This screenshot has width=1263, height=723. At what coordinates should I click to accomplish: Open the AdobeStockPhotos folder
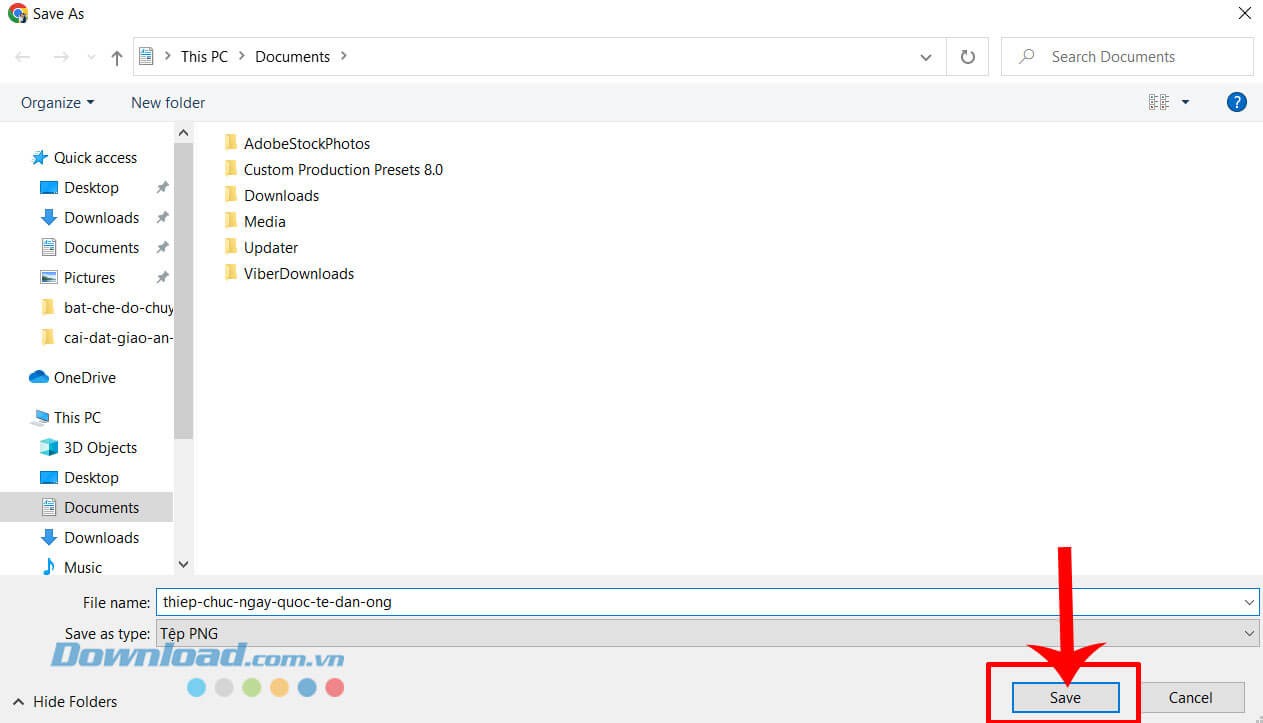click(306, 143)
